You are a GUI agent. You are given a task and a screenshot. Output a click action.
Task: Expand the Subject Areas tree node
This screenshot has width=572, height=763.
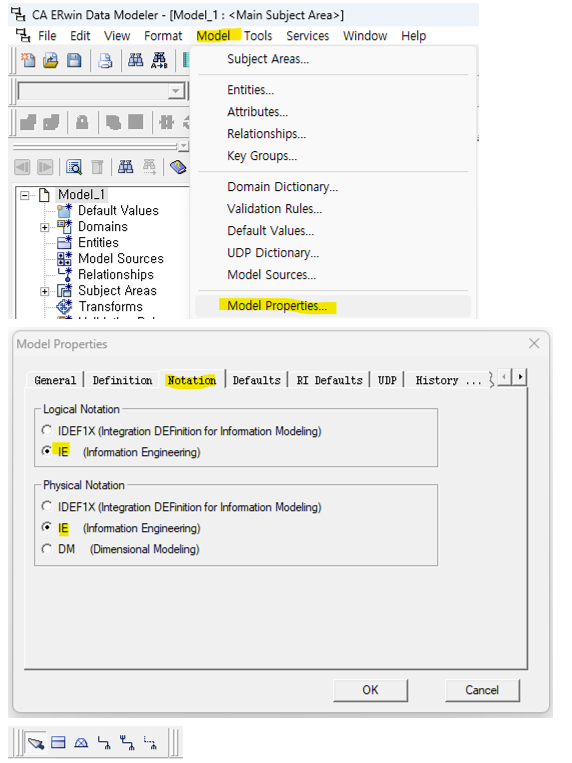coord(44,291)
